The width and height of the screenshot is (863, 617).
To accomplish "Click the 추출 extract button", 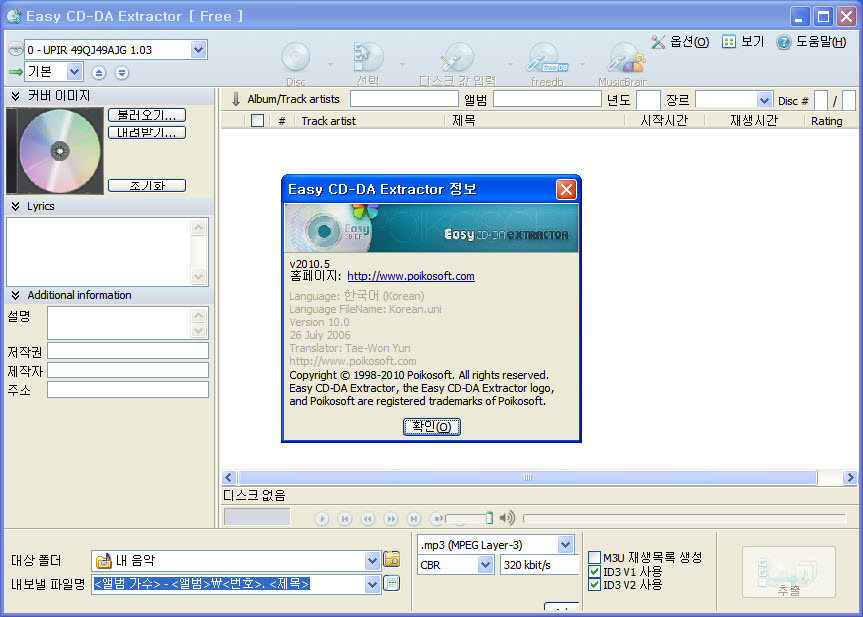I will tap(788, 572).
